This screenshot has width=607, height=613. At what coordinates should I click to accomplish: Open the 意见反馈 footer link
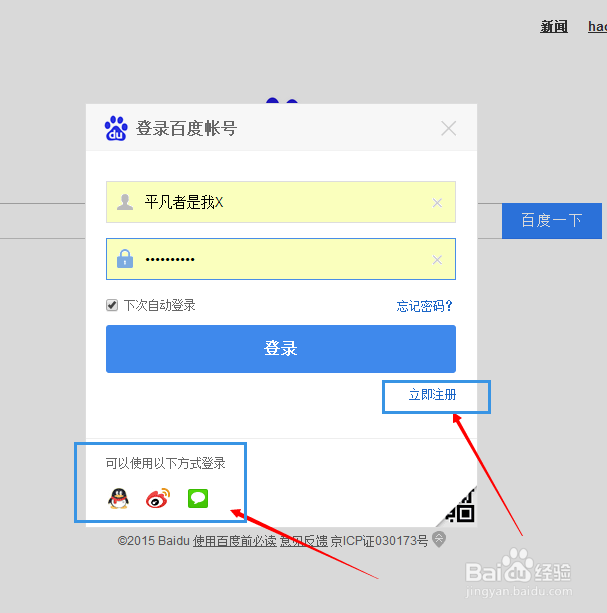pos(304,541)
